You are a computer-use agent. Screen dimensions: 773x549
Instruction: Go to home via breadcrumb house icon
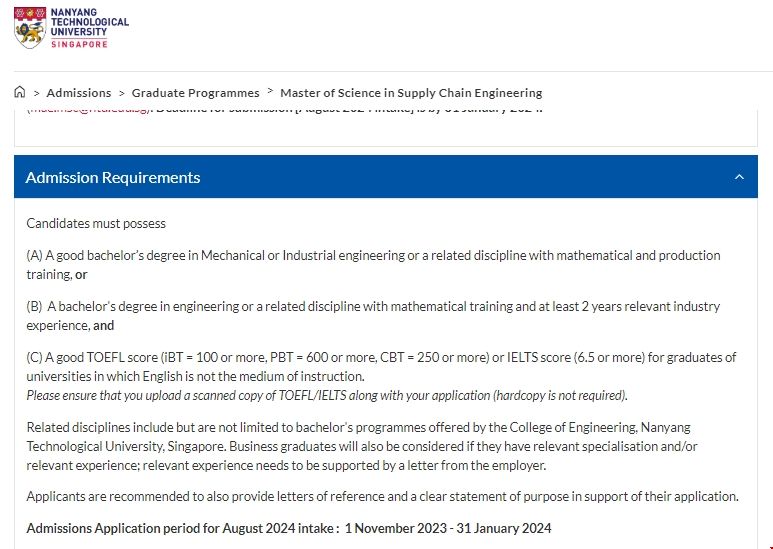click(x=20, y=92)
